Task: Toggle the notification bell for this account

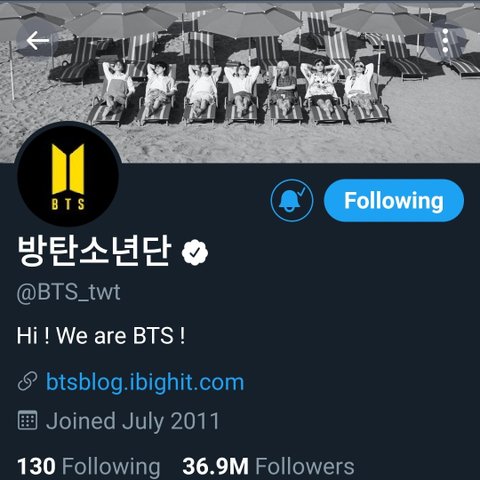Action: point(292,200)
